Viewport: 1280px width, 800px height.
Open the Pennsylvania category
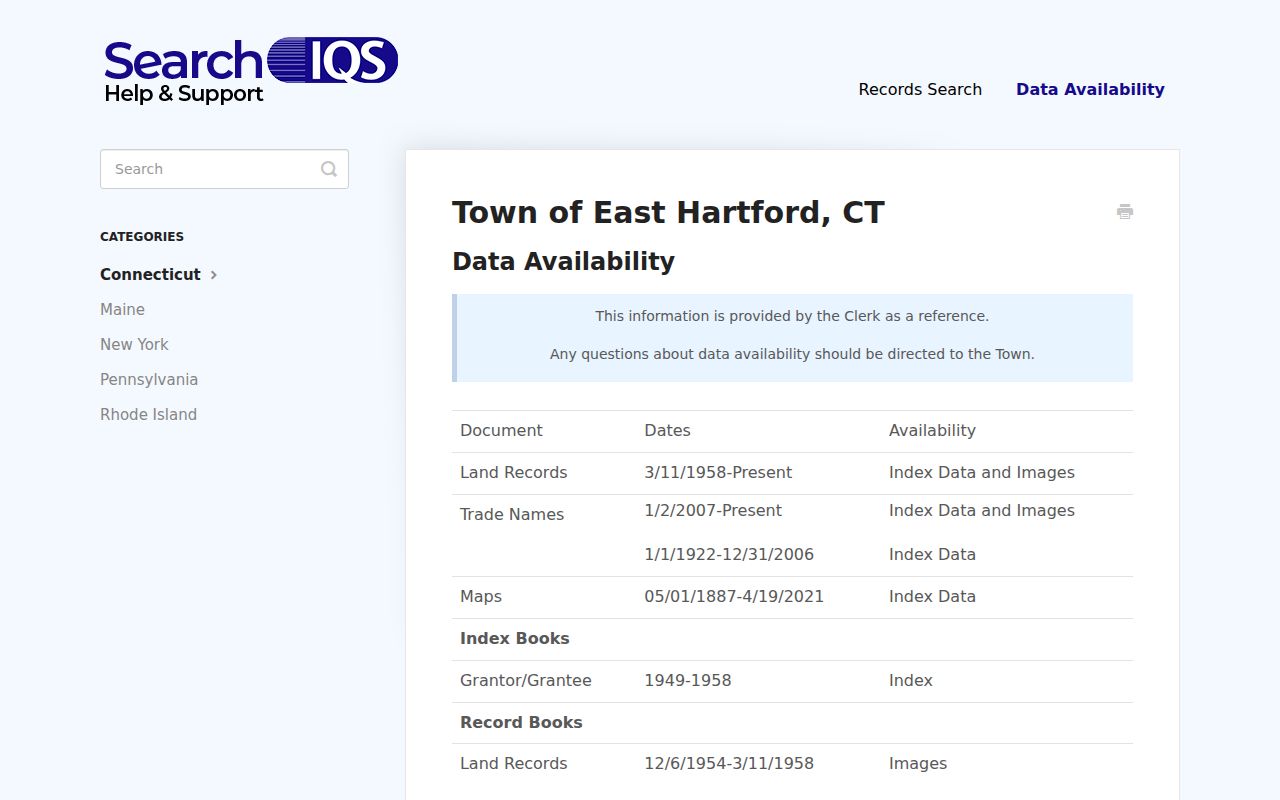149,379
